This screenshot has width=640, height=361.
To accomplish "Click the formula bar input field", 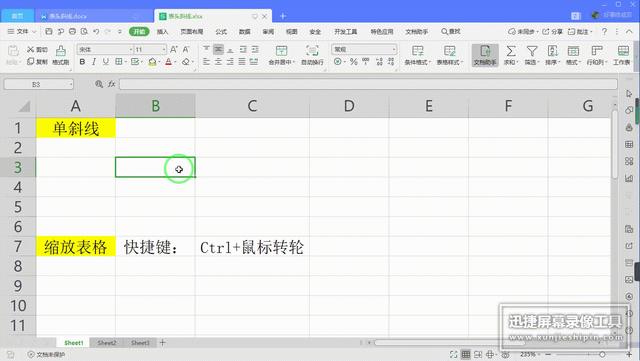I will pyautogui.click(x=368, y=84).
